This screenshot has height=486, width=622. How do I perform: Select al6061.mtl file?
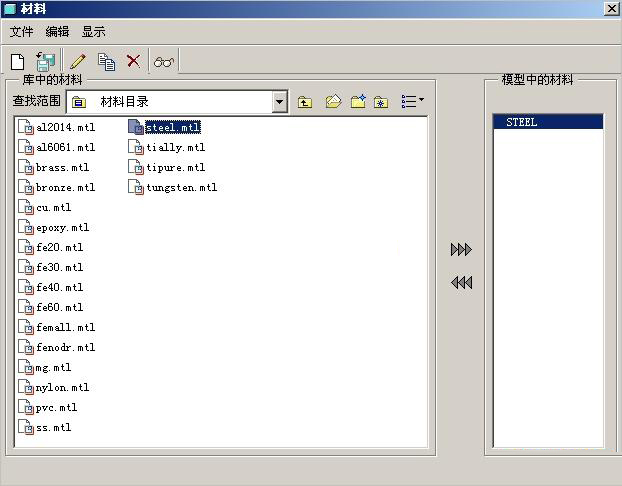pos(57,147)
